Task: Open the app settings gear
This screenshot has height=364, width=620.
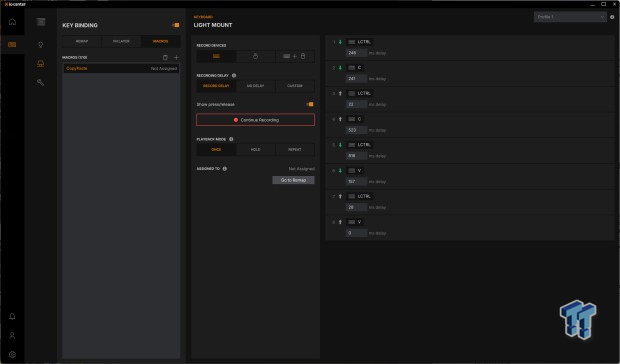Action: pyautogui.click(x=12, y=355)
